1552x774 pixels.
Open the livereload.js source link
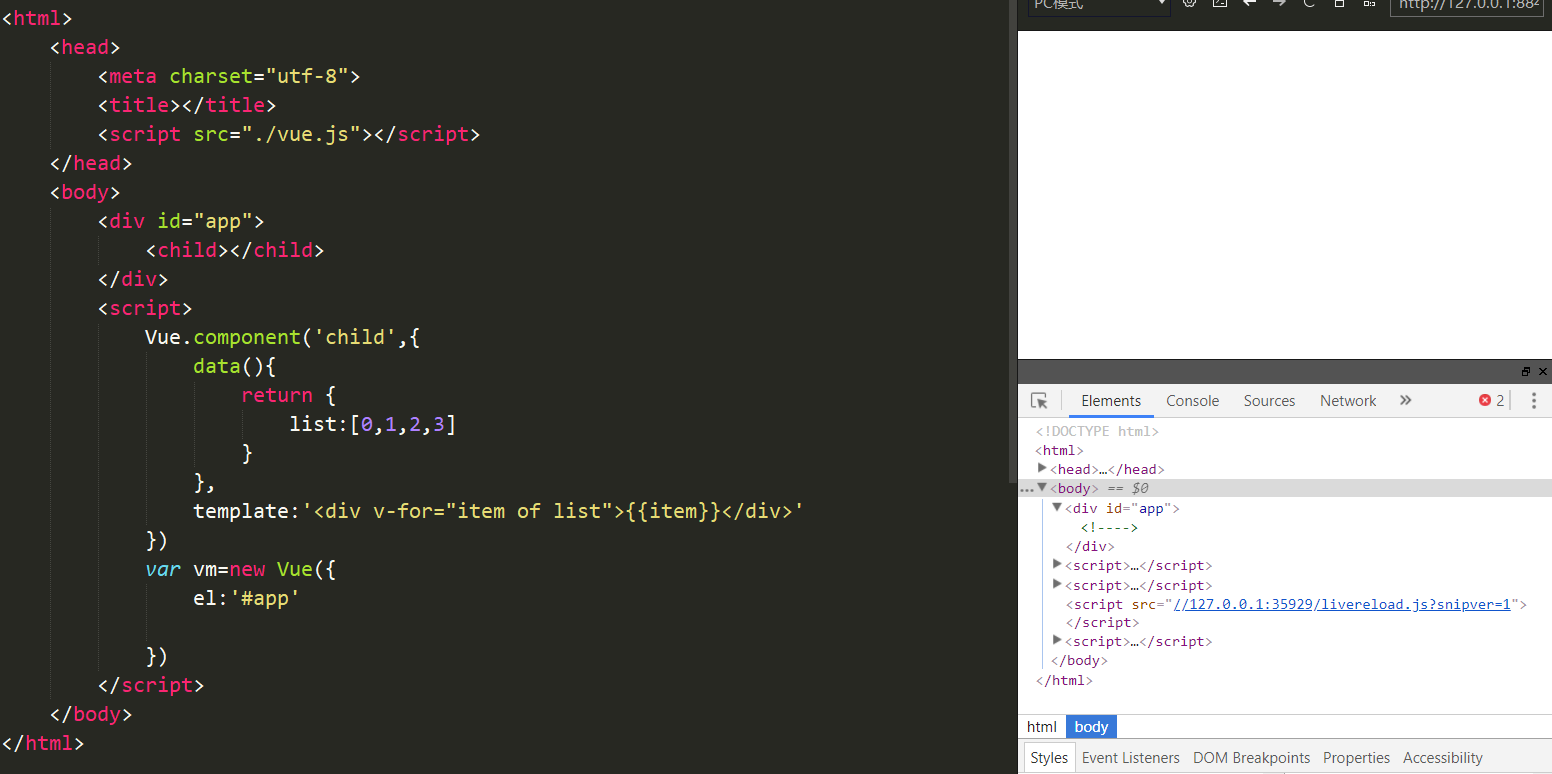1341,604
